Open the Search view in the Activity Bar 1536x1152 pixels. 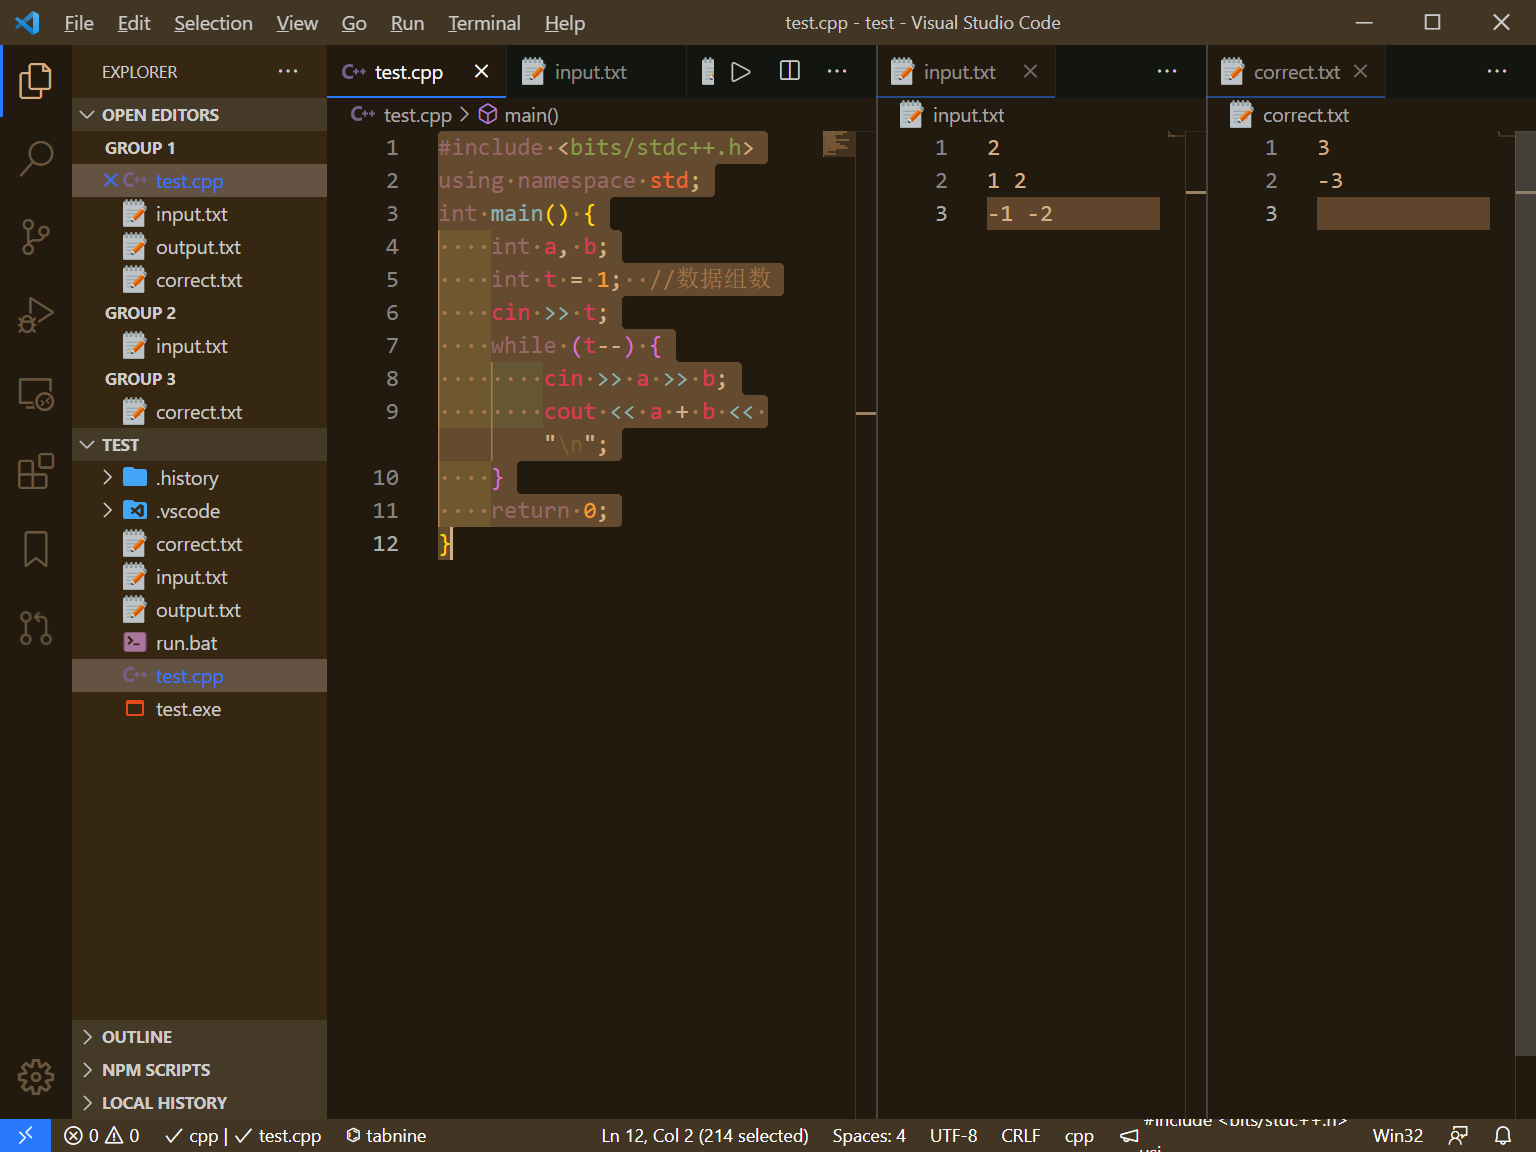(x=36, y=158)
